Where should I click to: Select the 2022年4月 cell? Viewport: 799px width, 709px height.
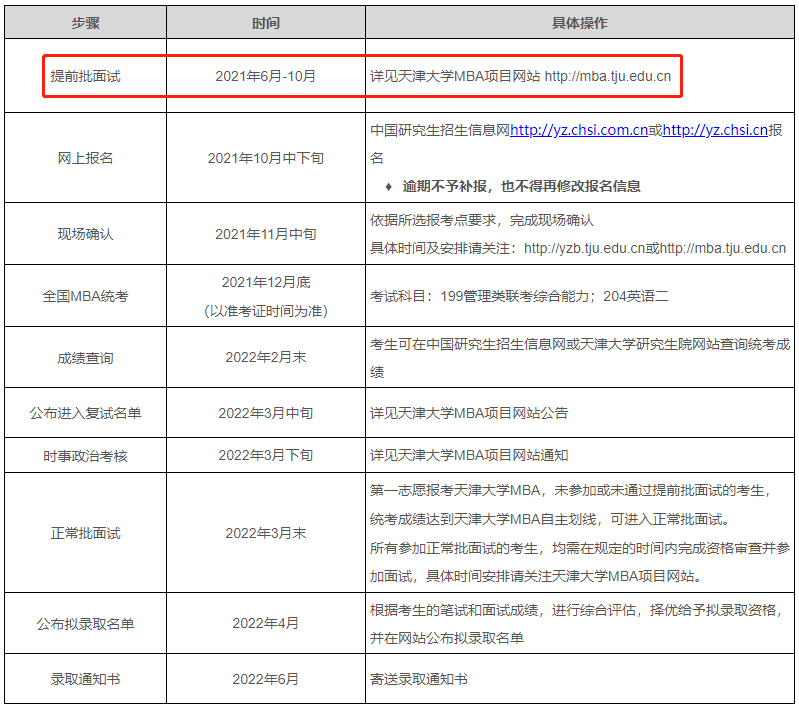click(x=265, y=623)
